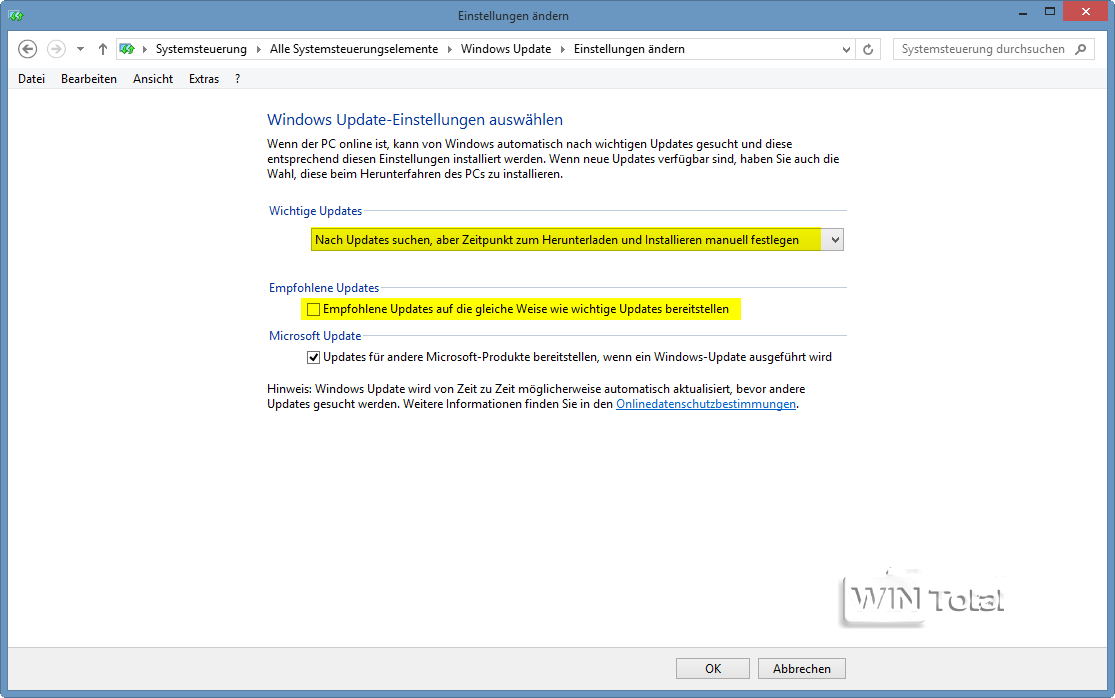Navigate to Alle Systemsteuerungselemente breadcrumb

(x=354, y=49)
